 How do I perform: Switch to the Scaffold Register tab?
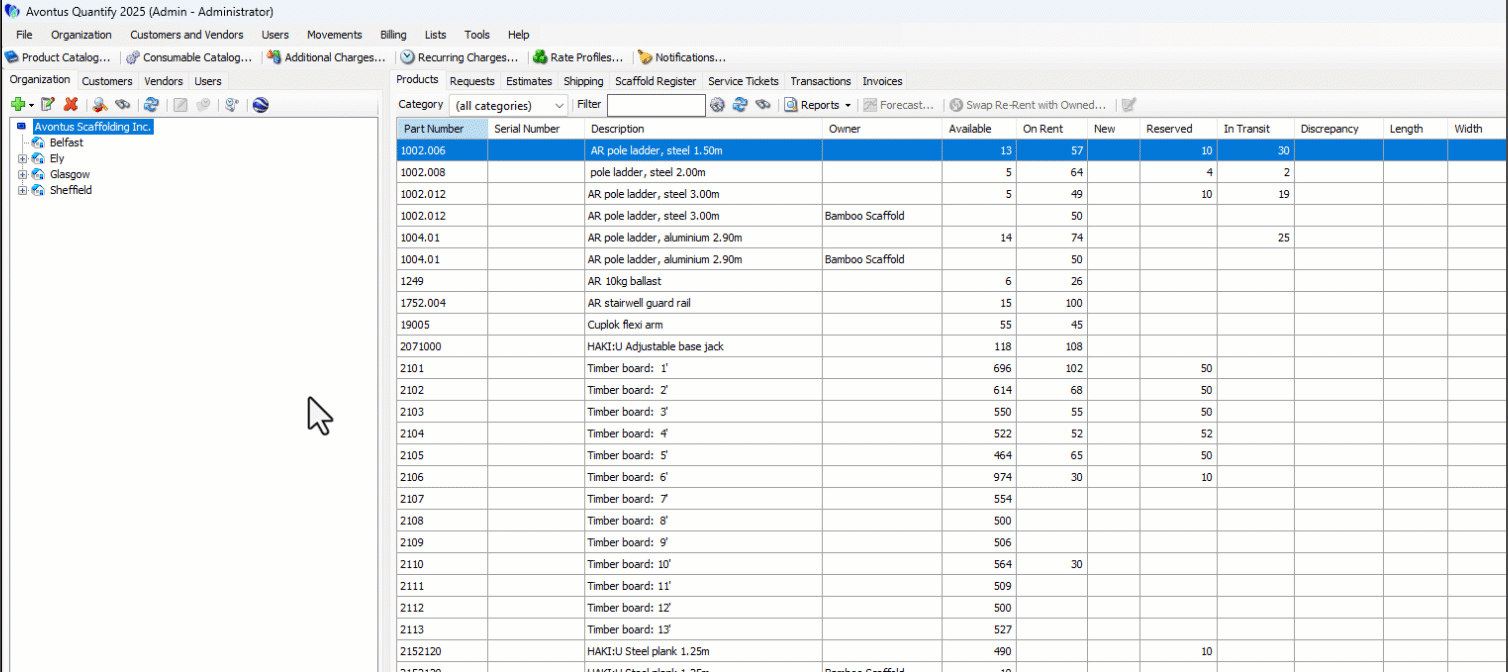coord(655,81)
